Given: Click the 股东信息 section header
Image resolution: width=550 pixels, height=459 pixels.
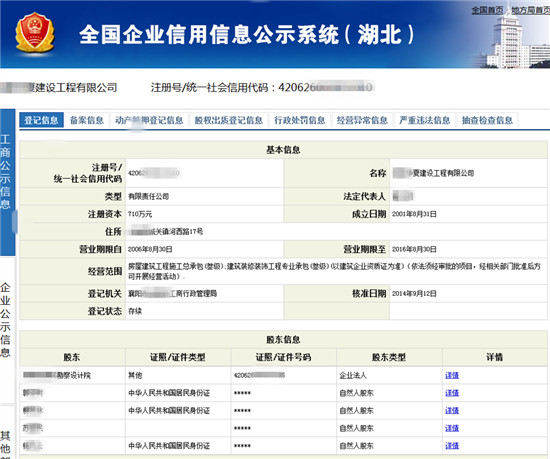Looking at the screenshot, I should click(283, 339).
